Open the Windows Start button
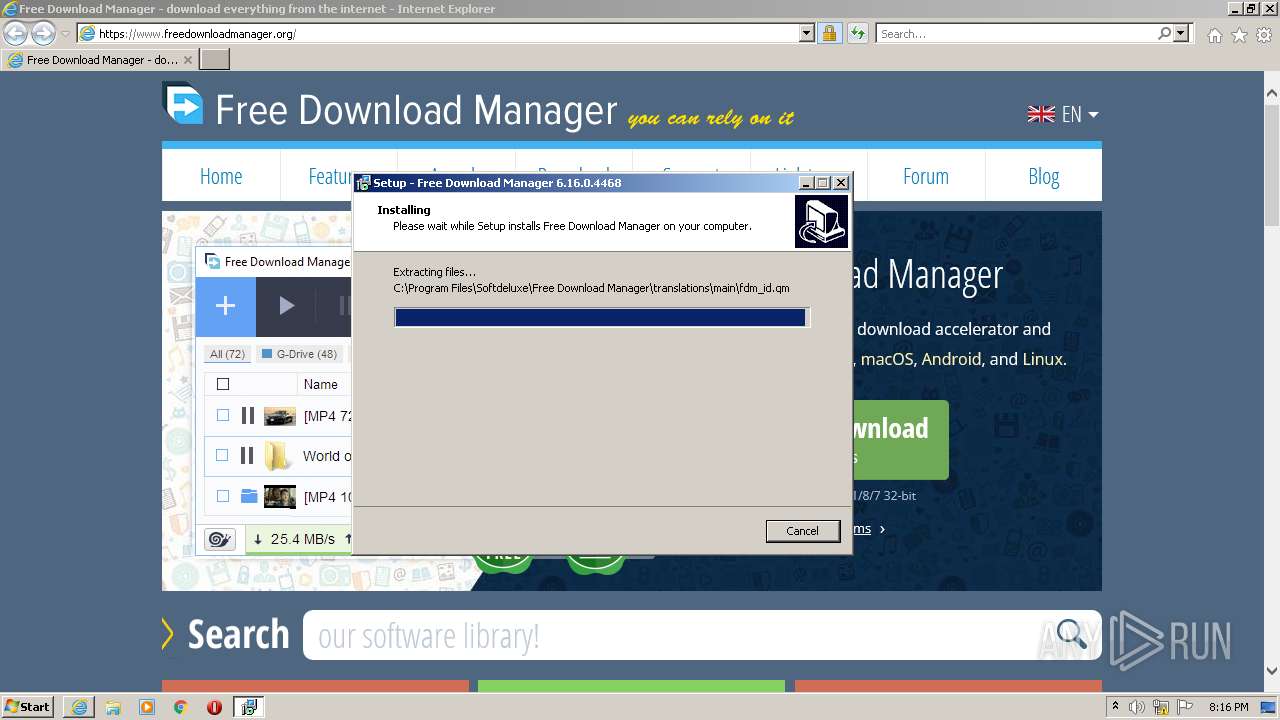 click(x=27, y=706)
